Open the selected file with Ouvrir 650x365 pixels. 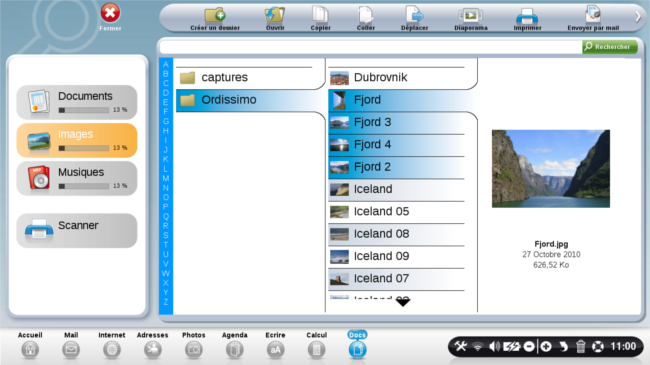tap(275, 19)
